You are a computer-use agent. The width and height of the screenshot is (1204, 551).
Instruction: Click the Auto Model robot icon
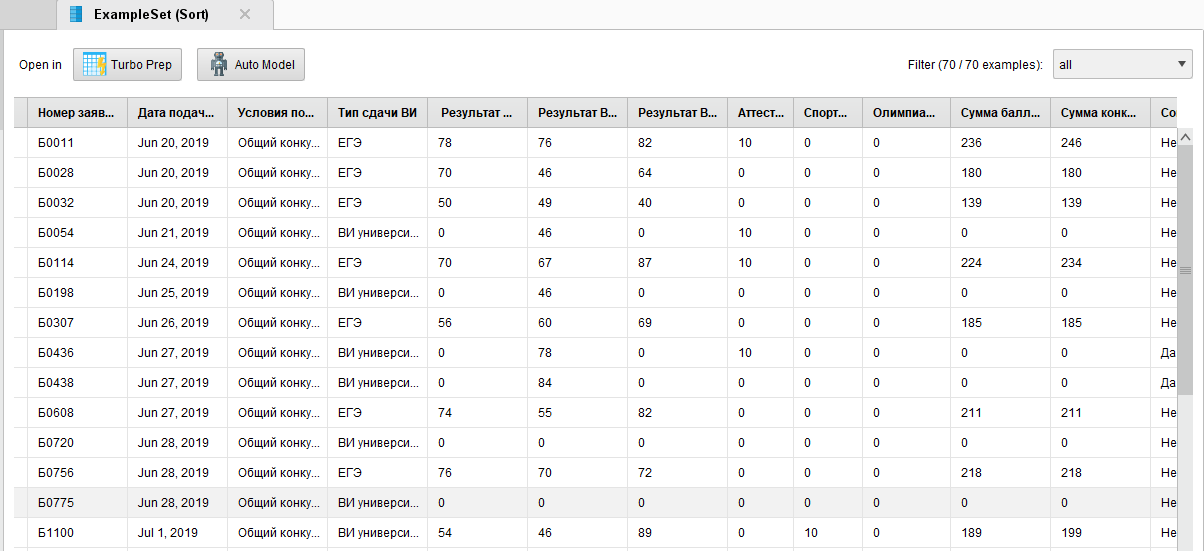click(219, 65)
